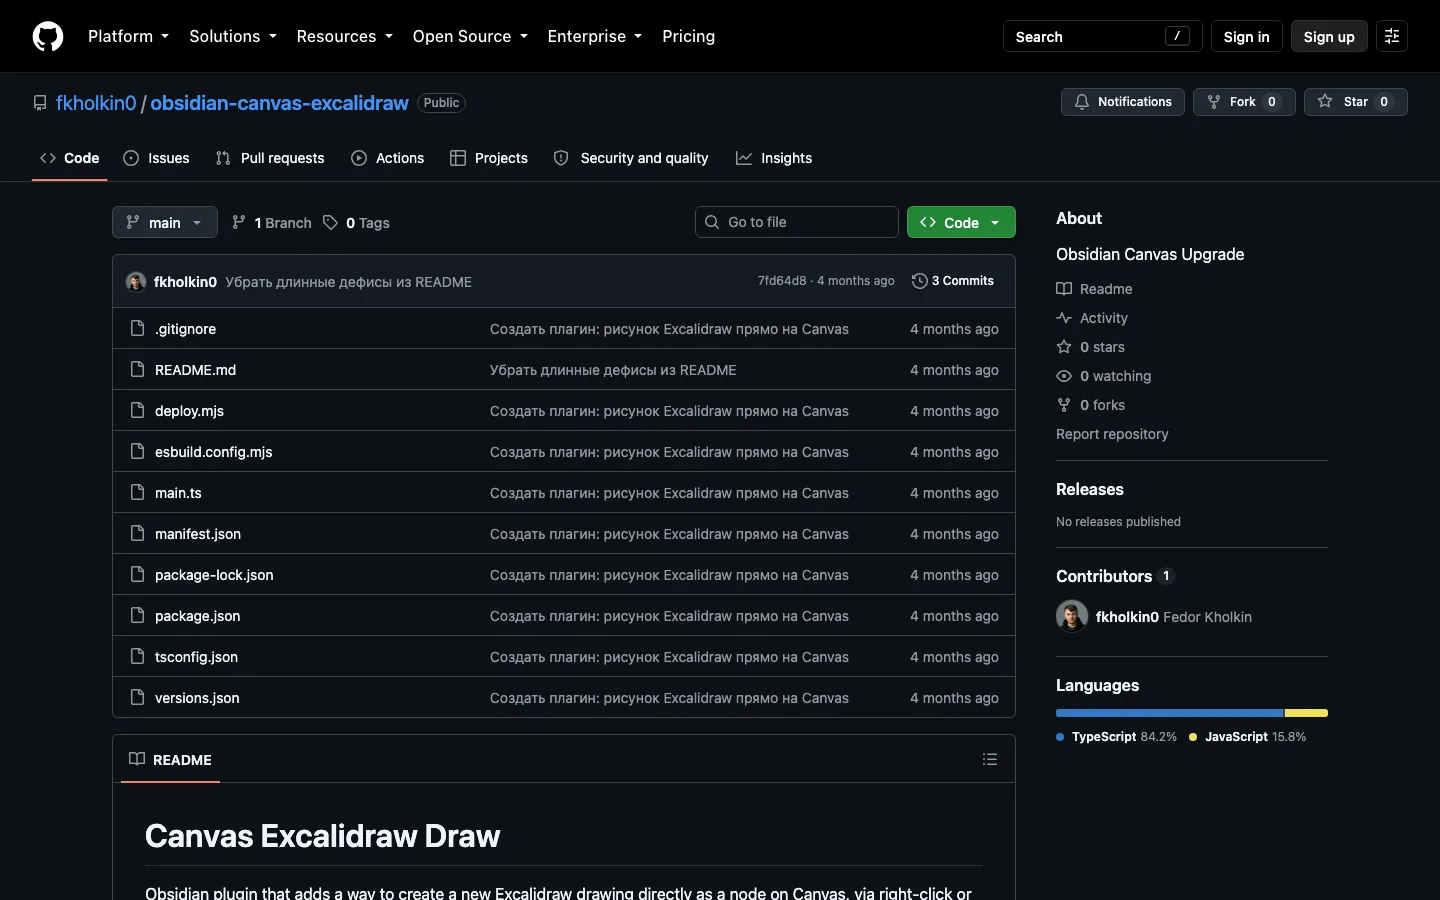Open the README.md file
Screen dimensions: 1440x900
click(x=196, y=370)
